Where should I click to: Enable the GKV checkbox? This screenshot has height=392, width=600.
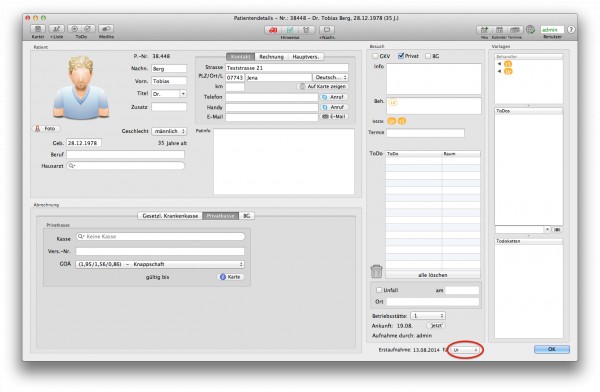(x=375, y=56)
